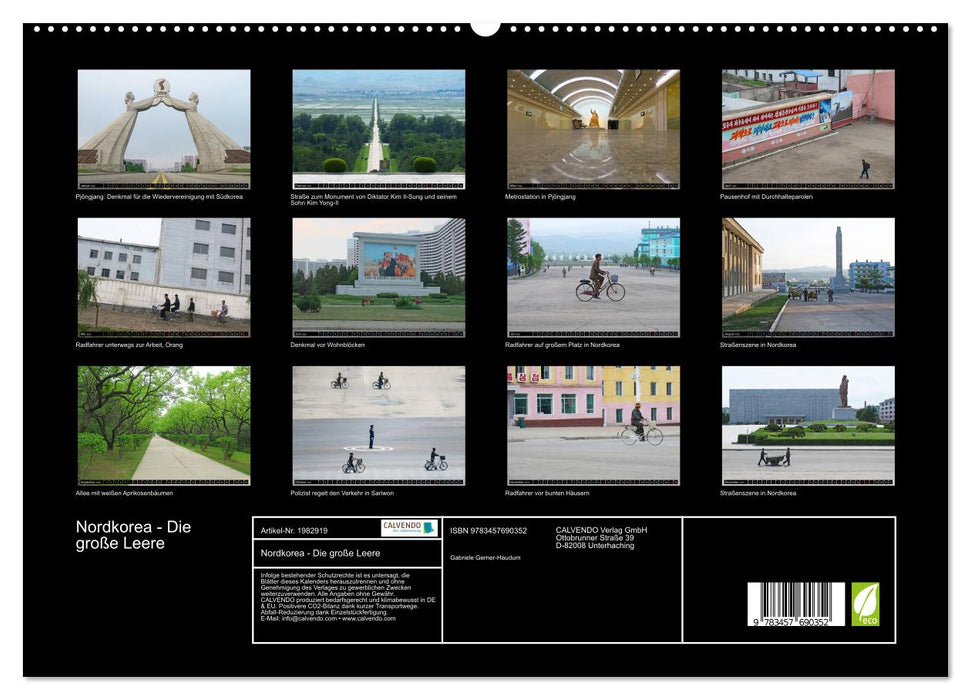The height and width of the screenshot is (700, 971).
Task: Click the info@calvendo.com email address
Action: (x=310, y=616)
